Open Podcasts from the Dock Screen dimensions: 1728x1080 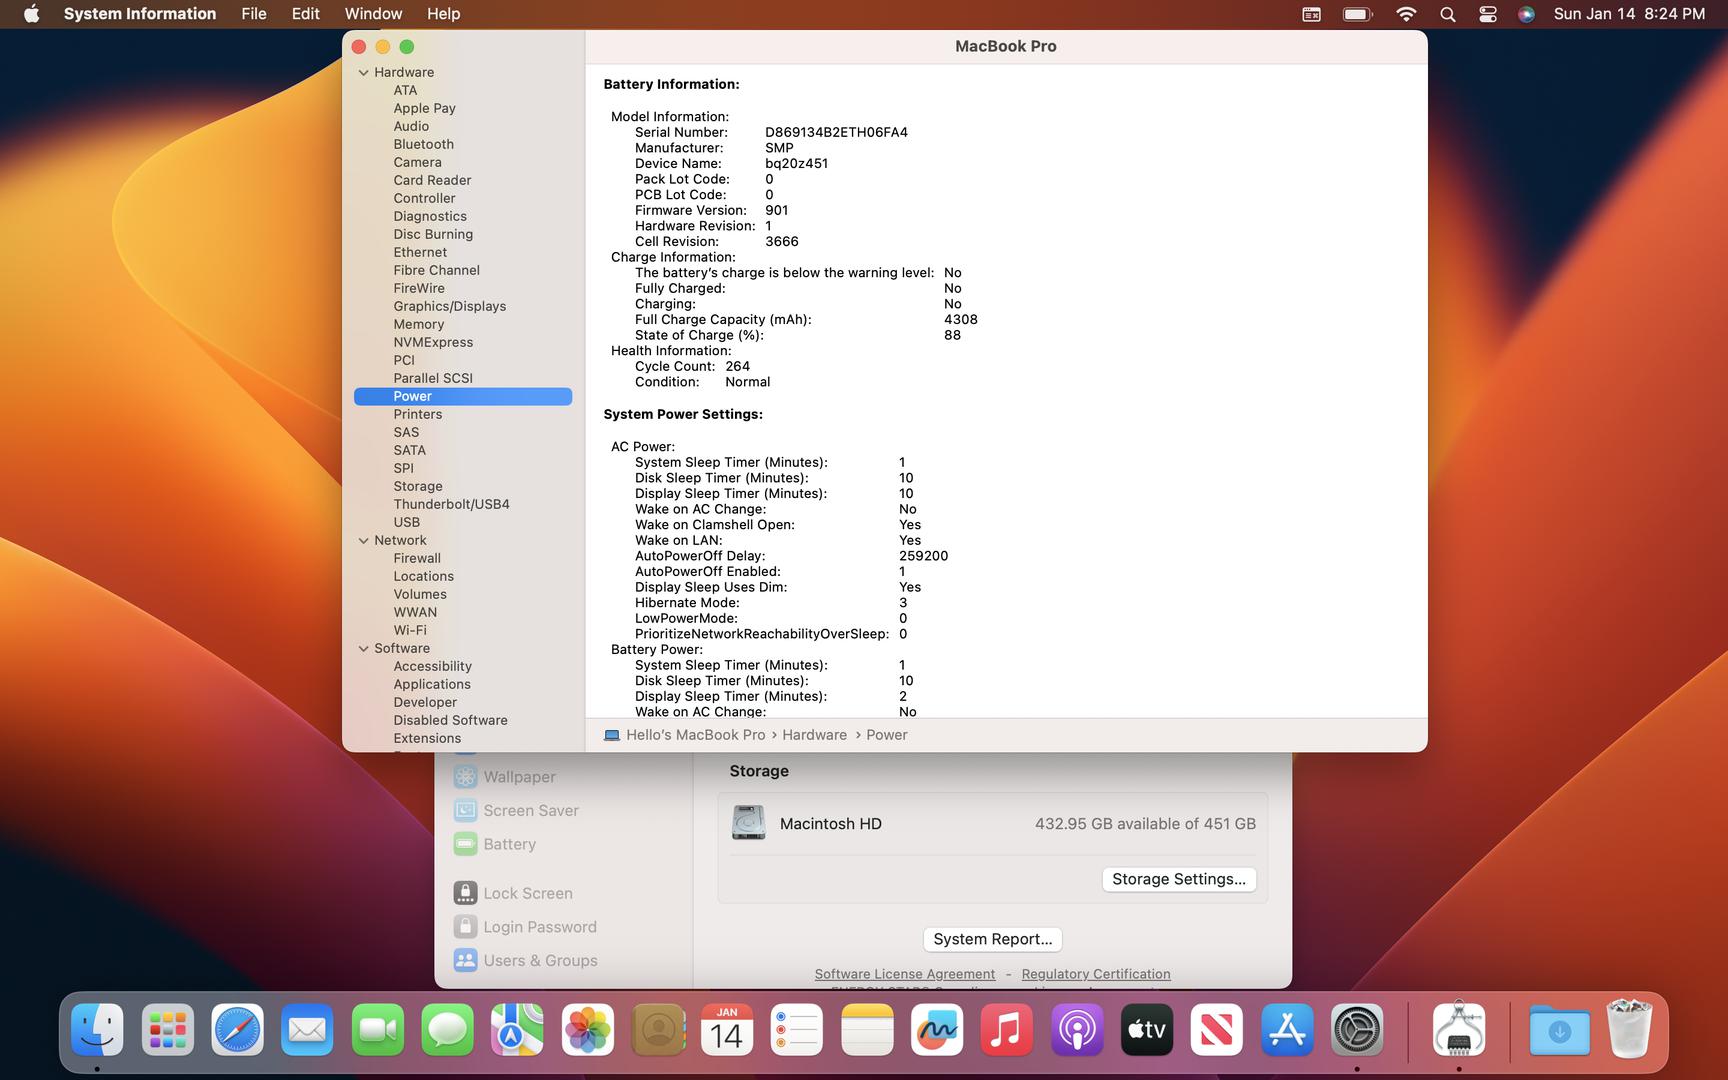tap(1077, 1029)
